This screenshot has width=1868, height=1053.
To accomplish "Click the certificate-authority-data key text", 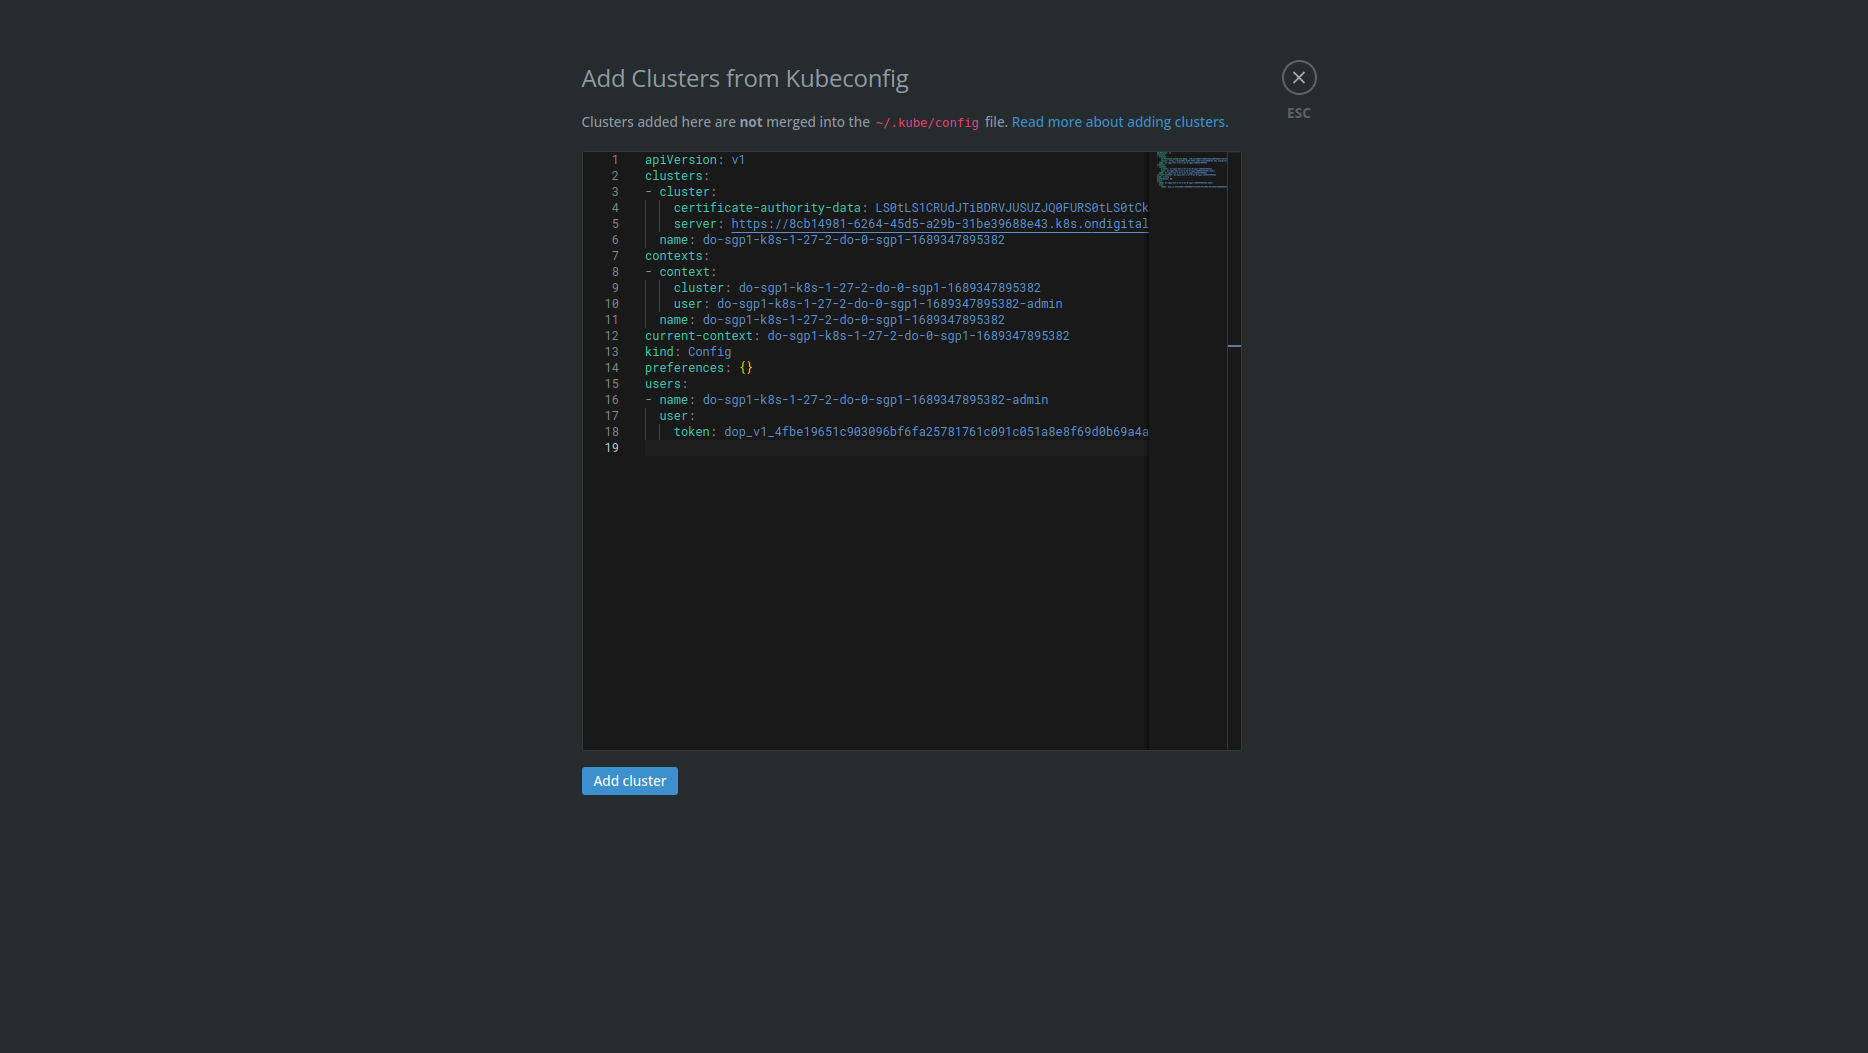I will (766, 208).
